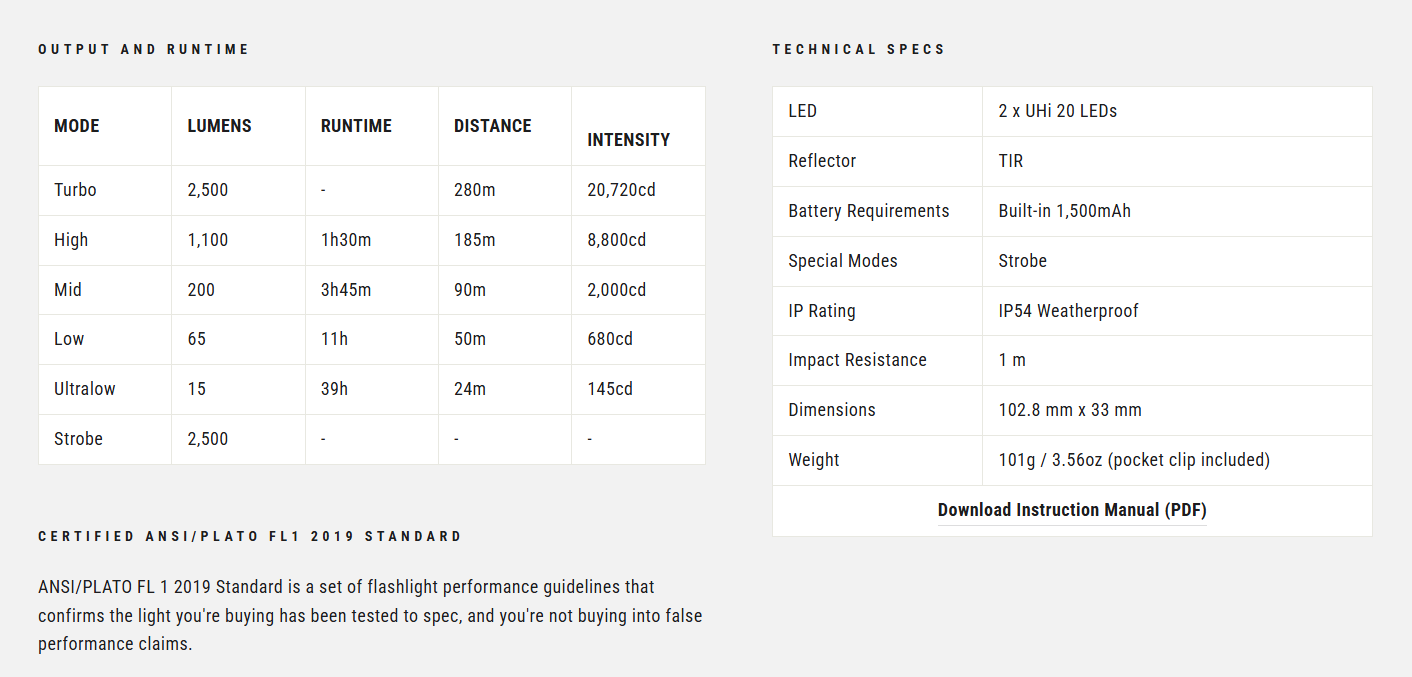This screenshot has height=677, width=1412.
Task: Select the MODE column header
Action: tap(77, 126)
